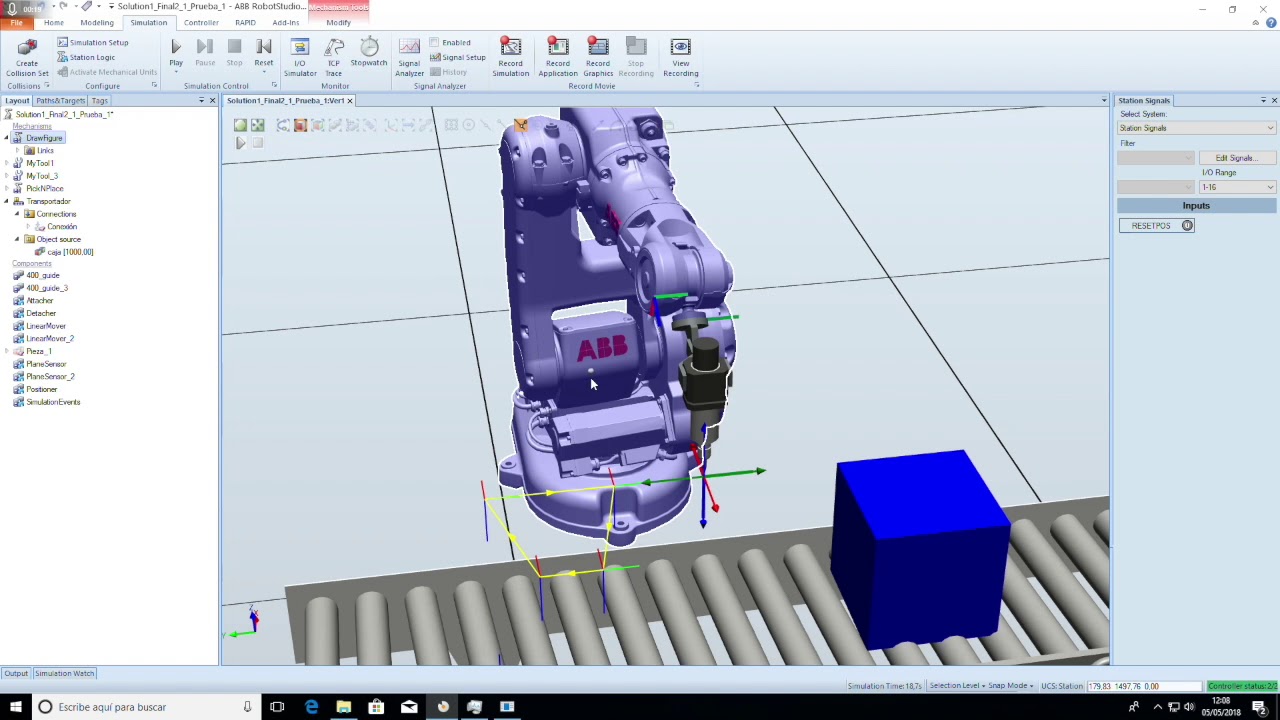The image size is (1280, 720).
Task: Expand the Pieza_1 node
Action: (x=6, y=351)
